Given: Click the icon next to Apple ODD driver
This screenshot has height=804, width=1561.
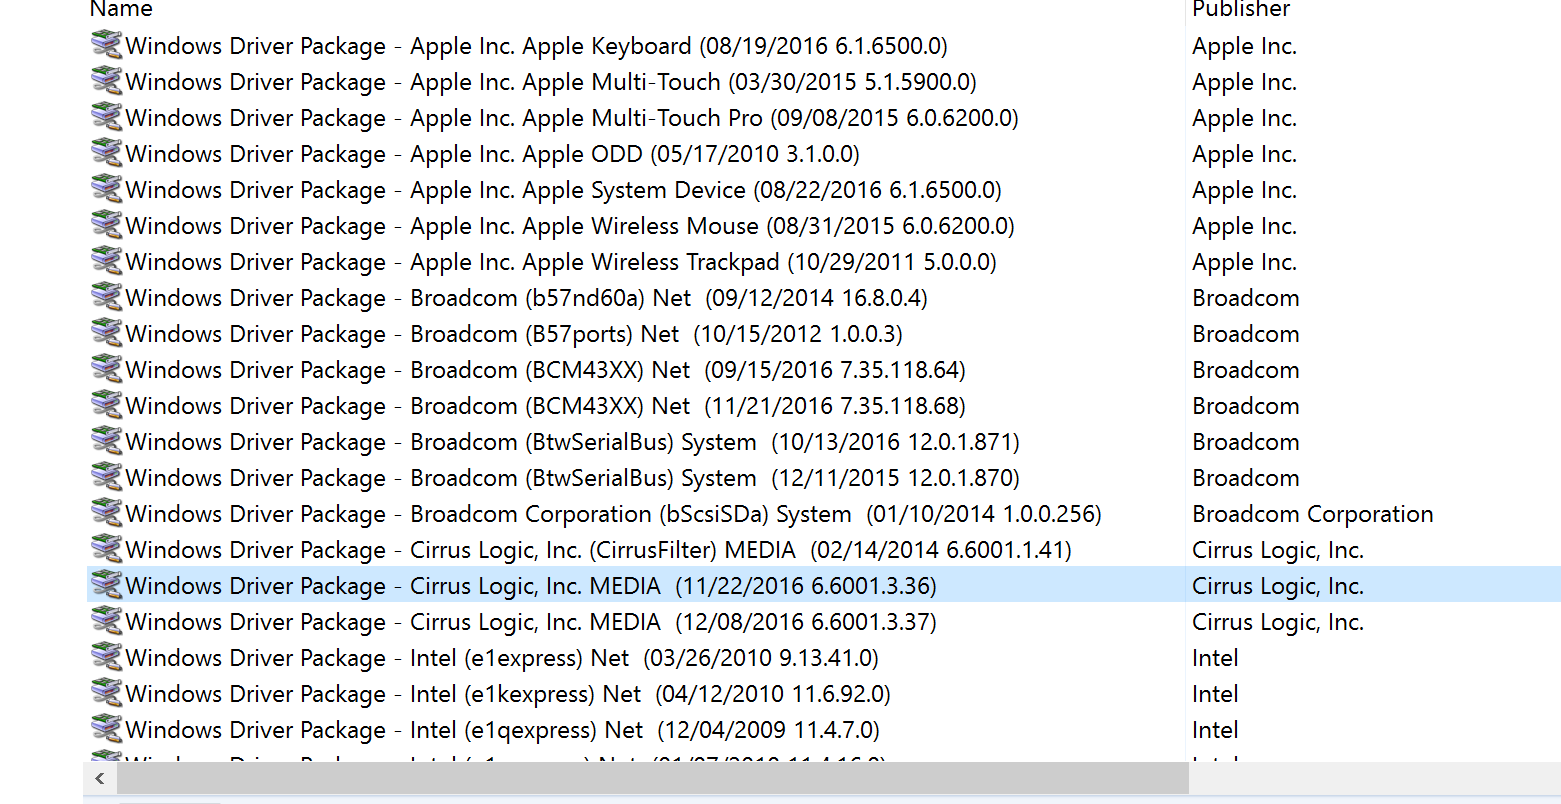Looking at the screenshot, I should pyautogui.click(x=106, y=154).
